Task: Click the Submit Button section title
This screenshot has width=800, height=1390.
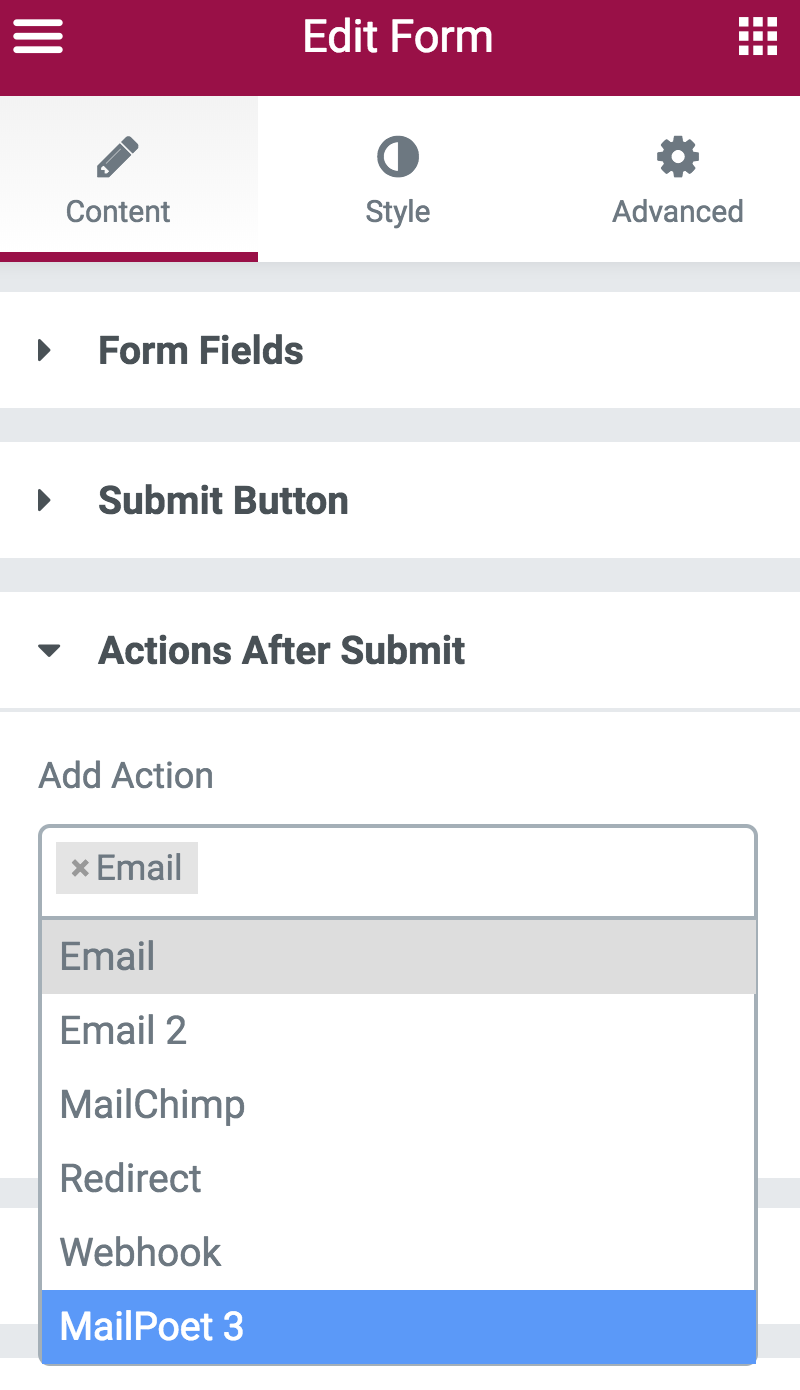Action: click(223, 501)
